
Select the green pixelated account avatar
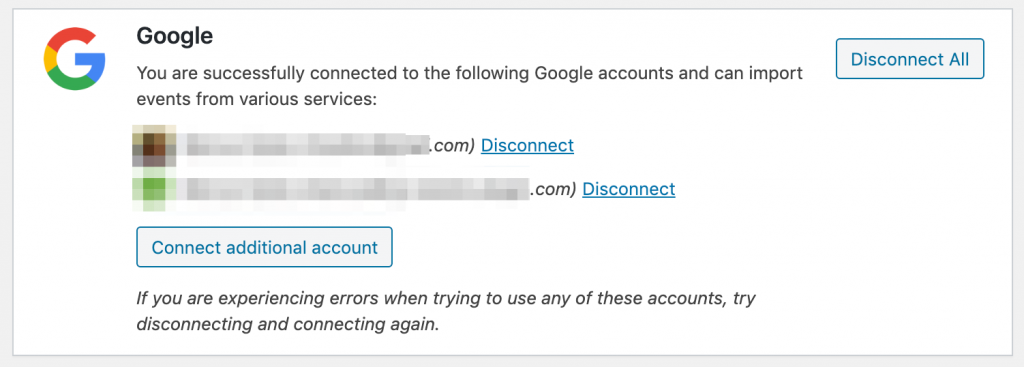click(155, 190)
